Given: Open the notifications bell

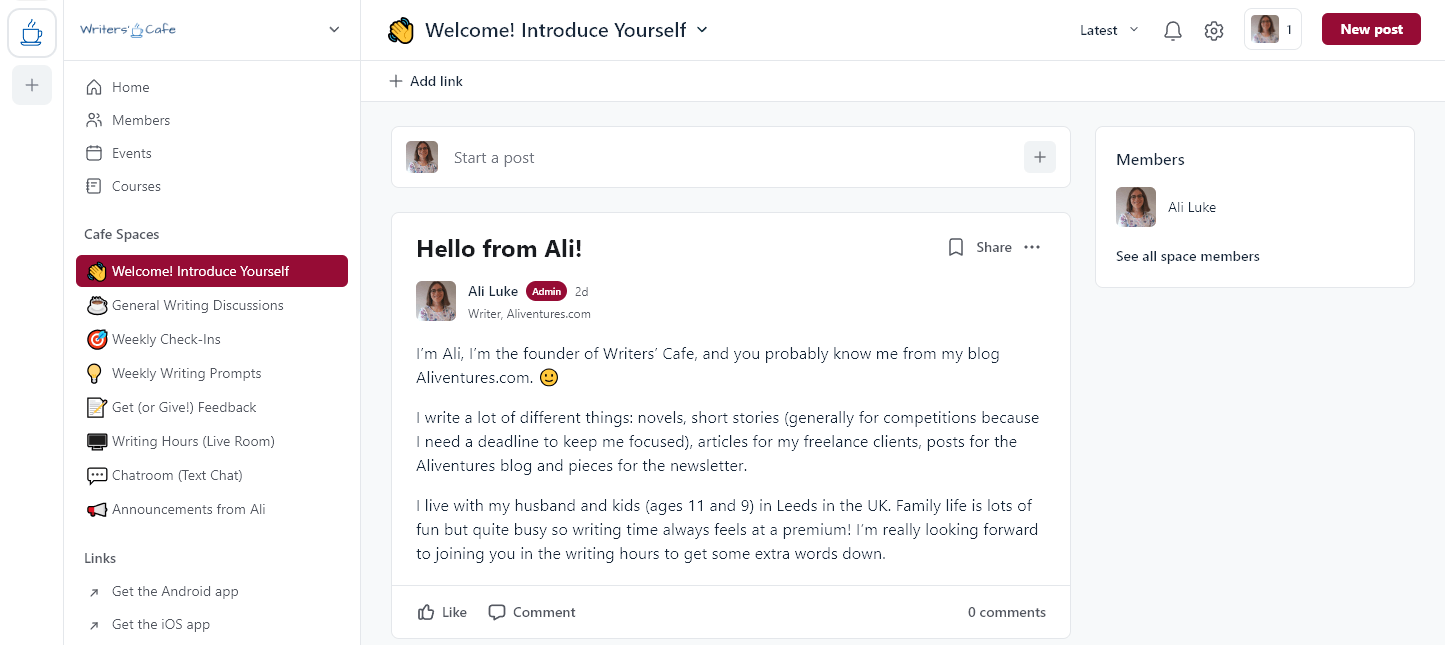Looking at the screenshot, I should [x=1173, y=31].
